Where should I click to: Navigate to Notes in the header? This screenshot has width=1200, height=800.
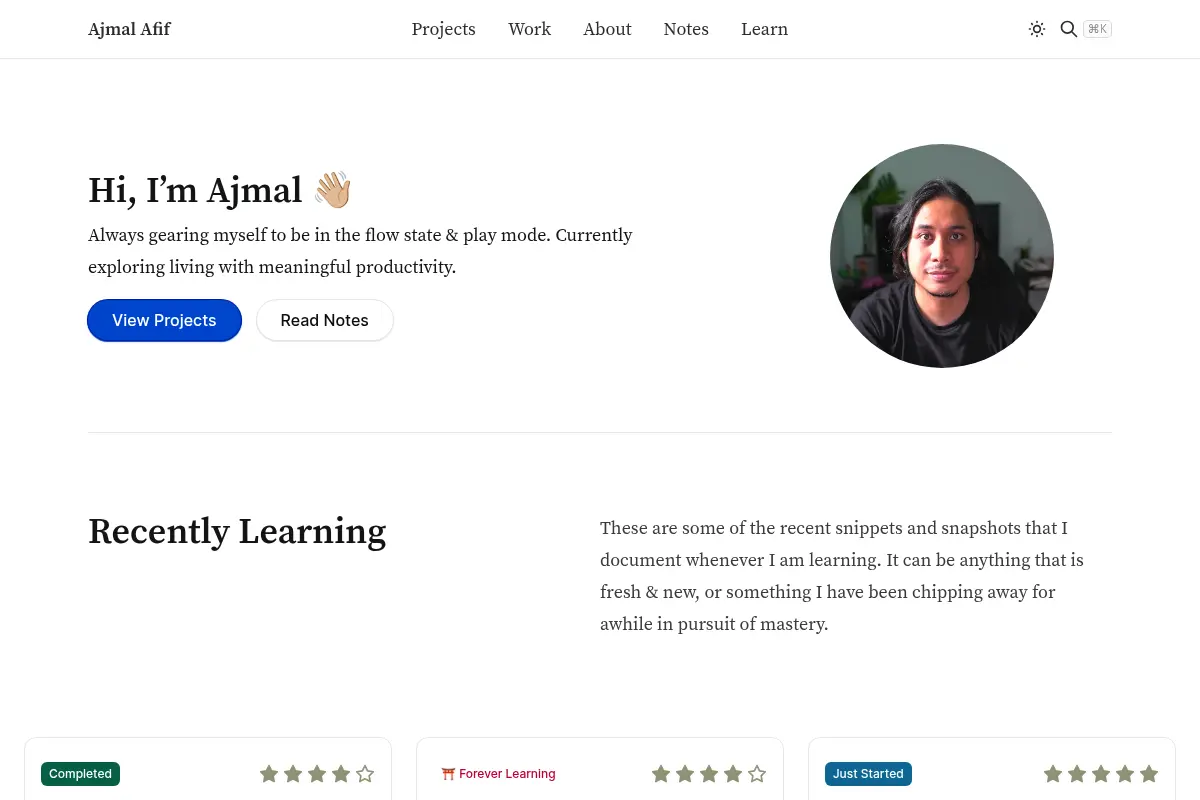click(686, 29)
